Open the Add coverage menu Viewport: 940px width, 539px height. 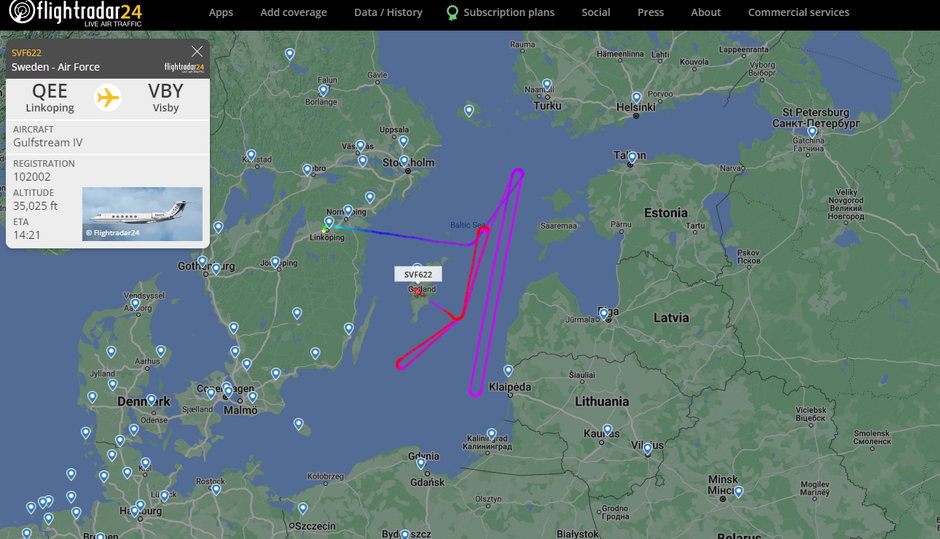294,12
